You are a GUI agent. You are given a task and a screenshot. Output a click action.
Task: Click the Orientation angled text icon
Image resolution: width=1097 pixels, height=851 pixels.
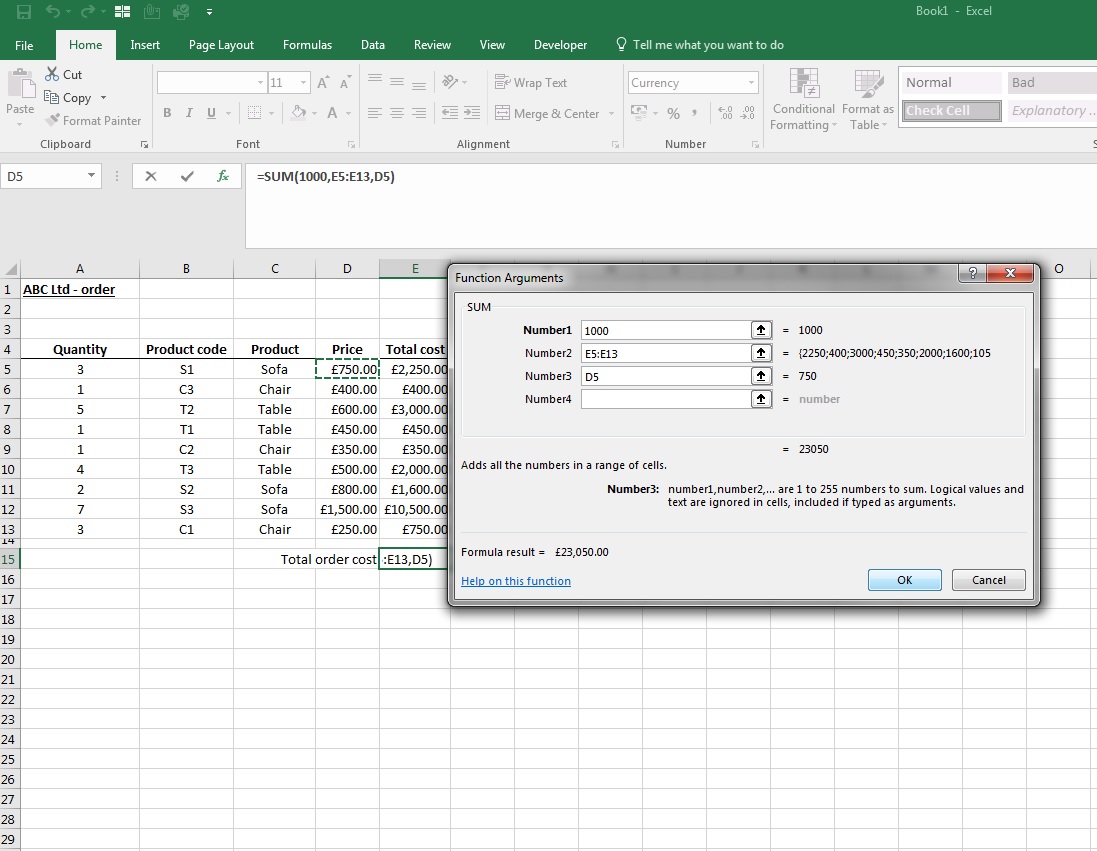(x=450, y=82)
